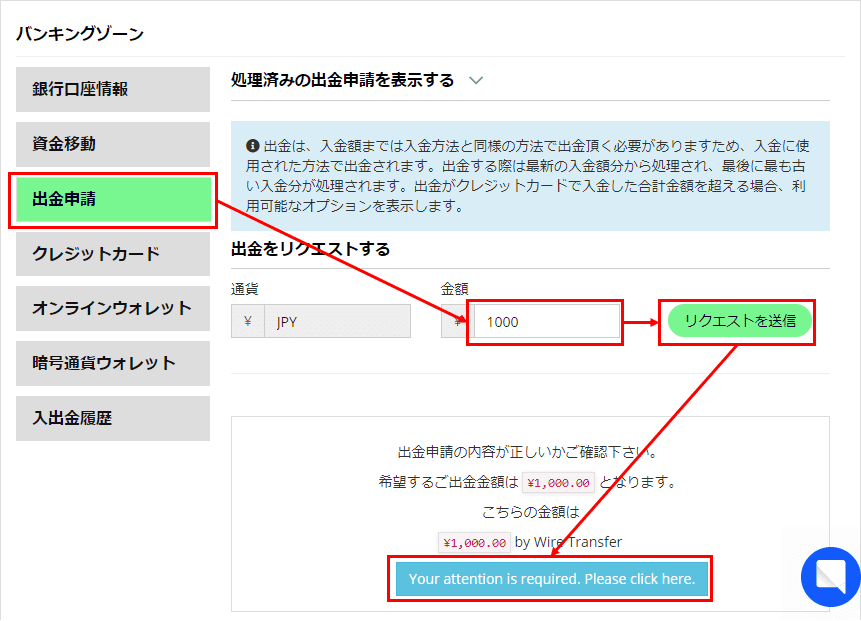
Task: Open the 銀行口座情報 menu item
Action: [113, 89]
